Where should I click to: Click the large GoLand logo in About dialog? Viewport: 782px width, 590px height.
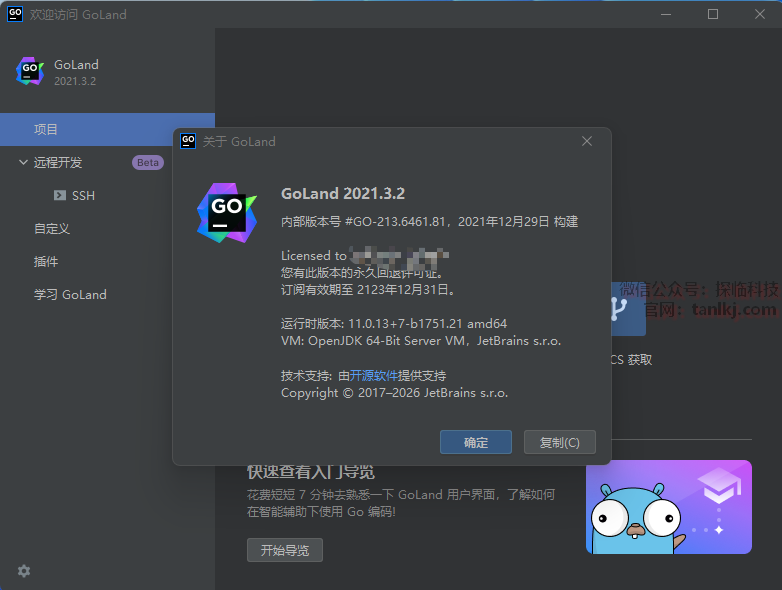coord(227,213)
